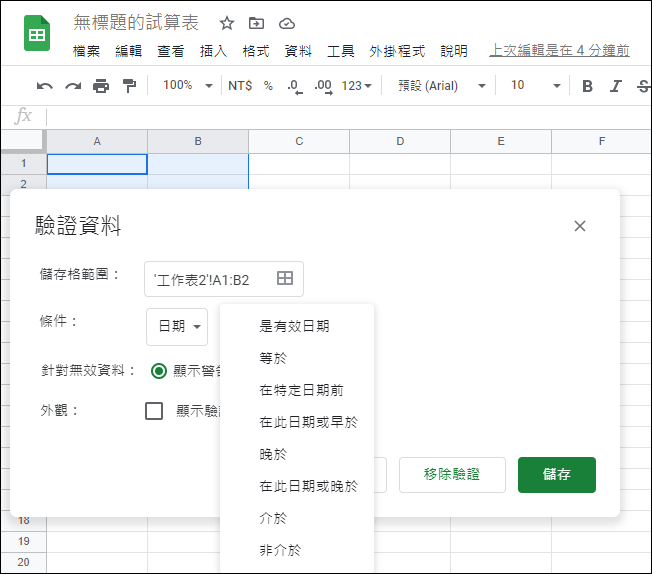Screen dimensions: 652x574
Task: Select column C header
Action: point(299,141)
